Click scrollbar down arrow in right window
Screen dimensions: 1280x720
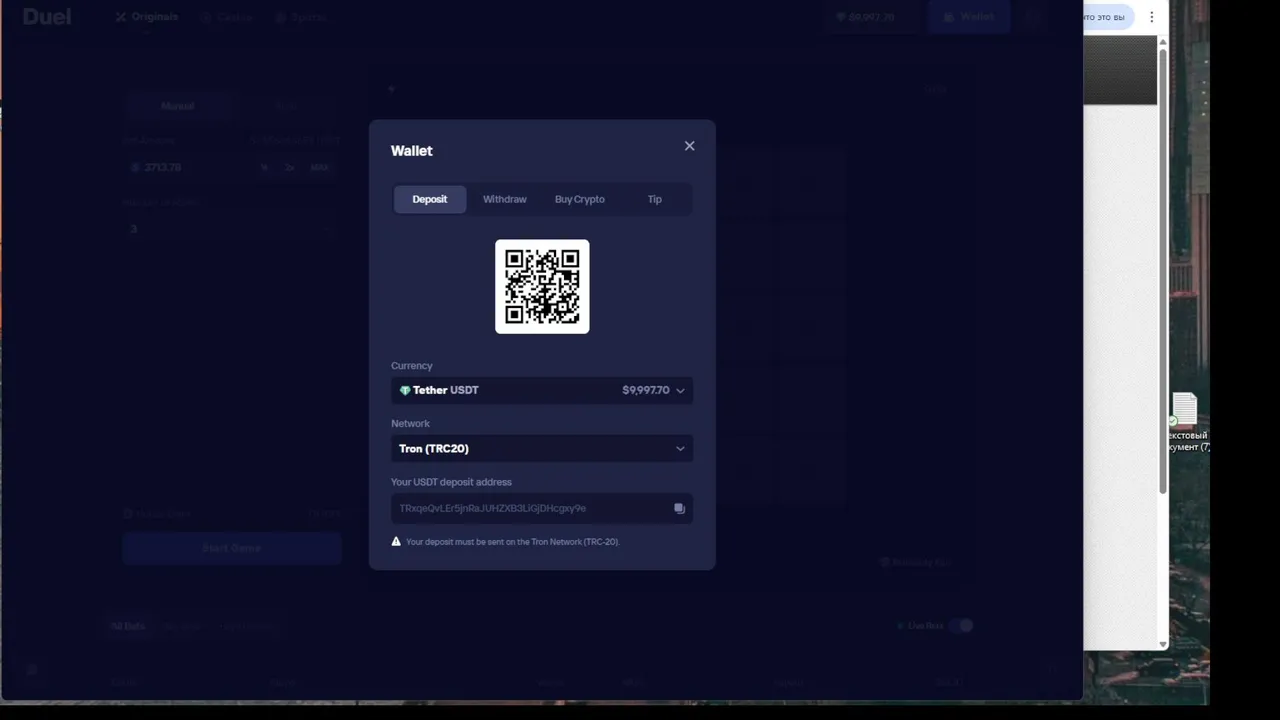tap(1162, 644)
